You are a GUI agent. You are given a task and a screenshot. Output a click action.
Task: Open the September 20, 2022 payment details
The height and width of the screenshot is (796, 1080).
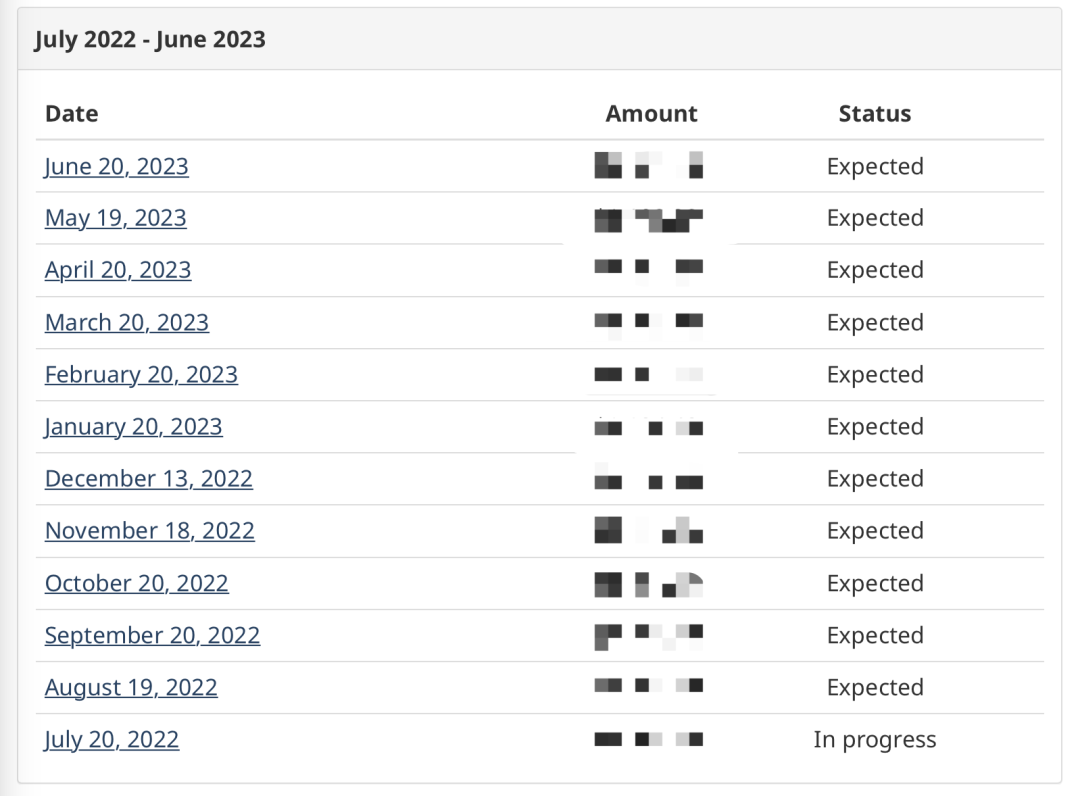[152, 635]
